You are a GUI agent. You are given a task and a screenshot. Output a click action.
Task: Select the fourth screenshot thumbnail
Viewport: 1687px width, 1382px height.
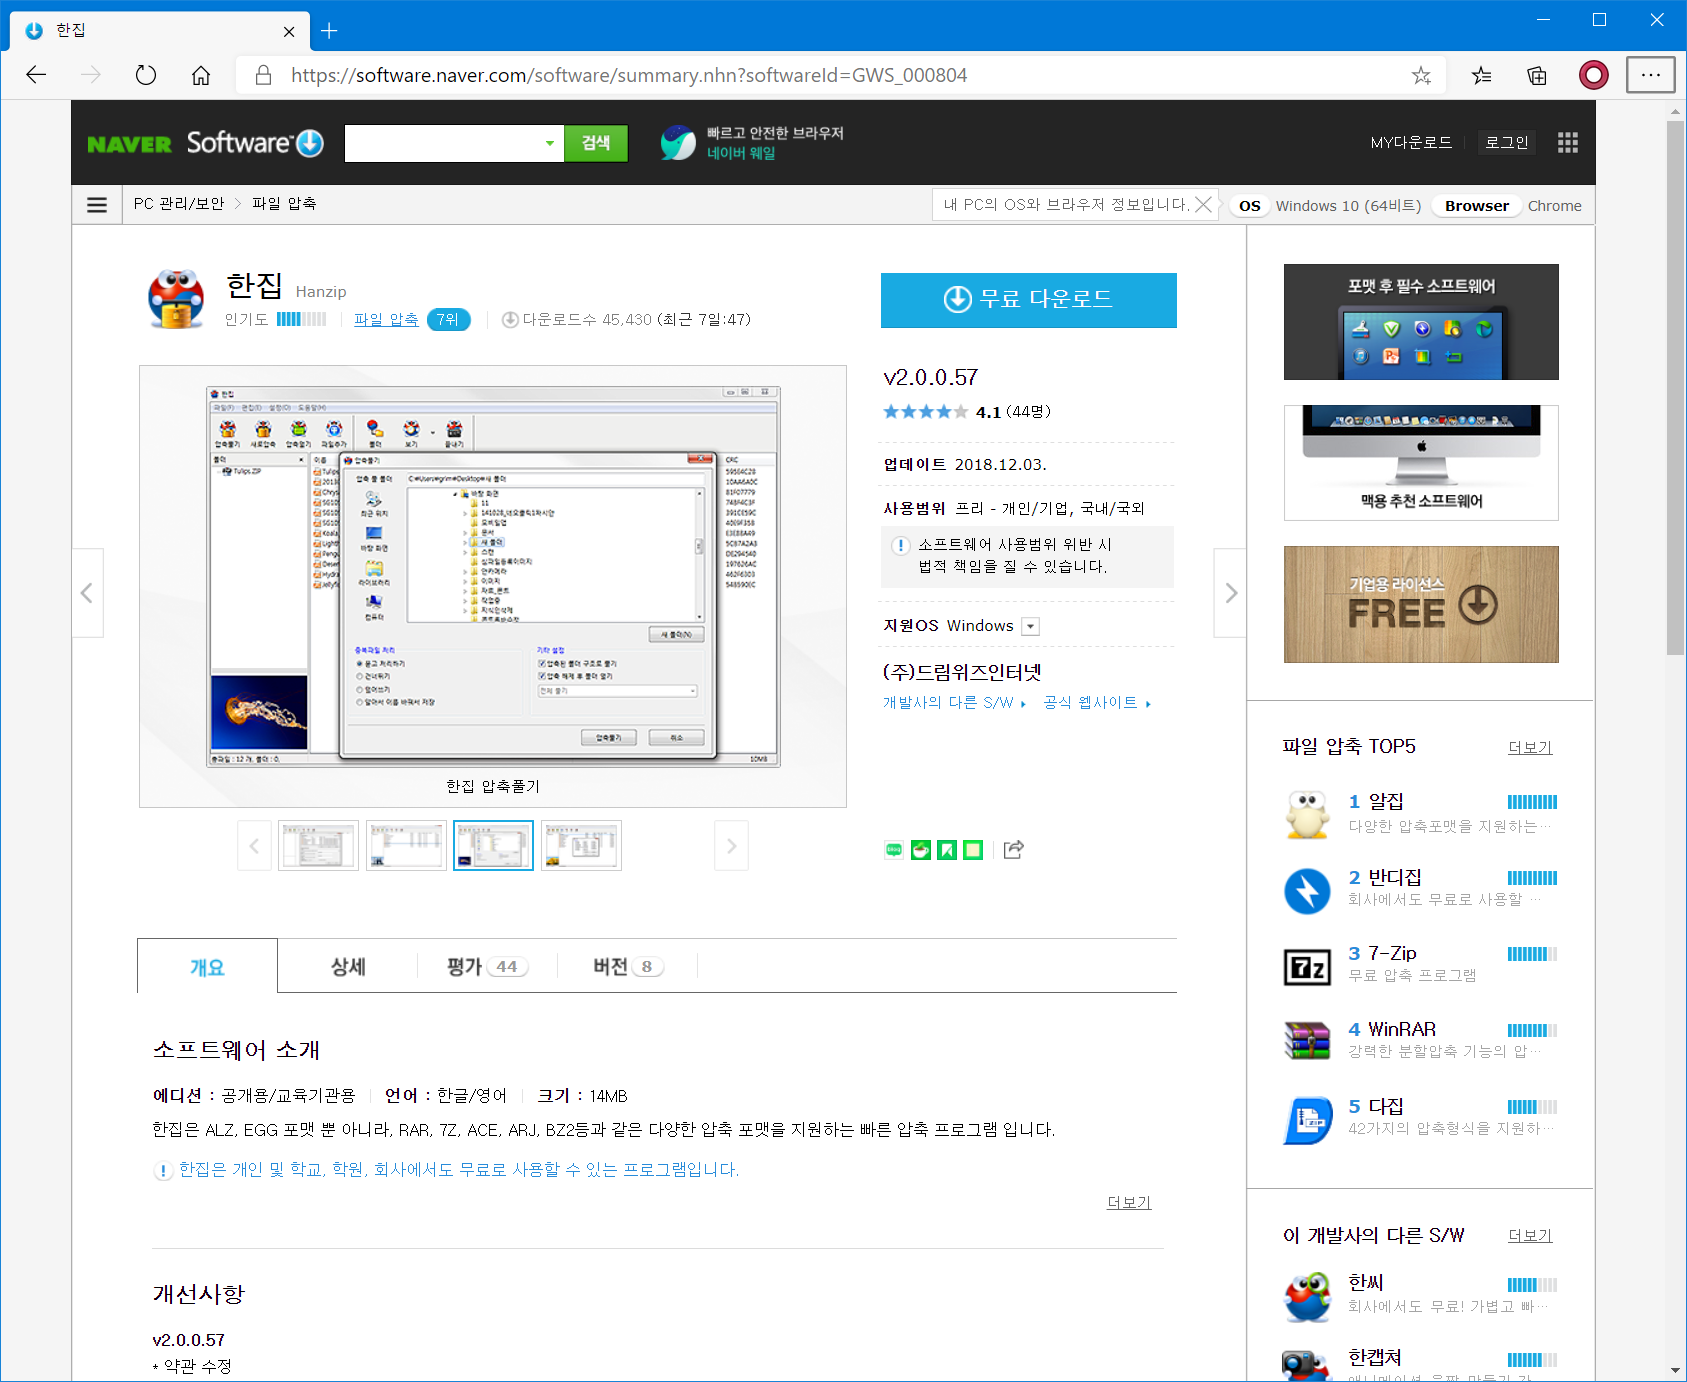coord(581,846)
